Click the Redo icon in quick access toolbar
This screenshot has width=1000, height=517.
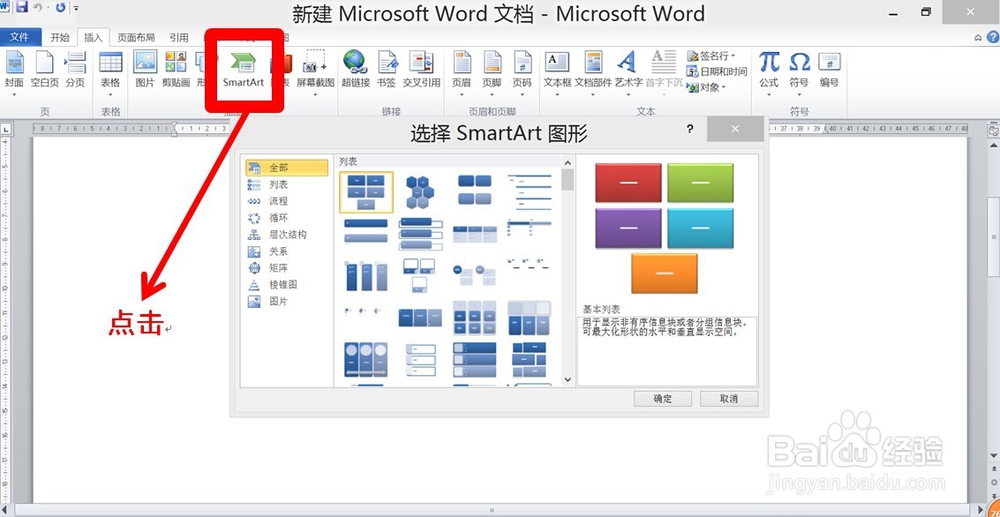pyautogui.click(x=61, y=8)
